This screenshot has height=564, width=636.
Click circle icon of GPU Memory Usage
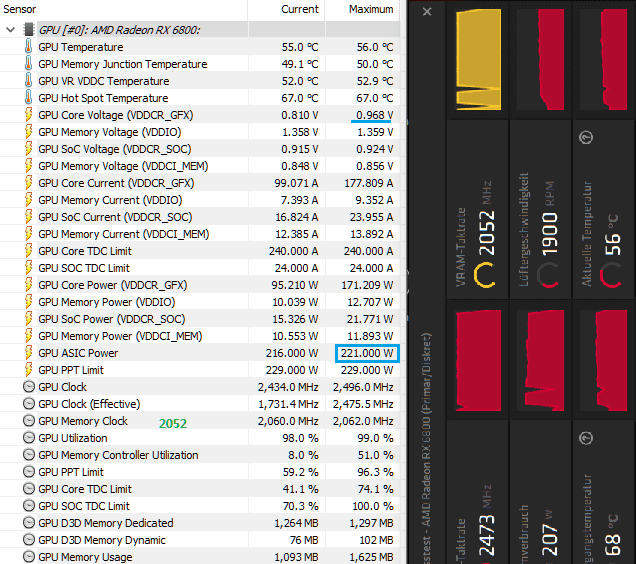(29, 557)
